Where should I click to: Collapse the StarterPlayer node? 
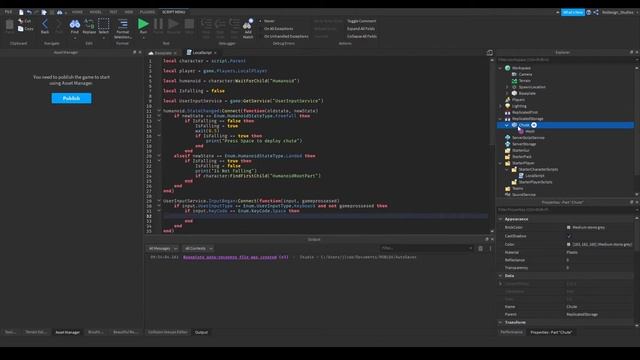point(500,163)
